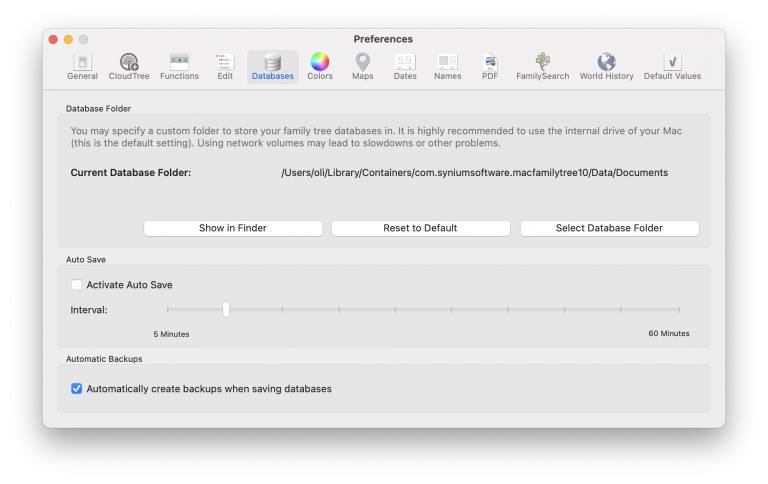Click the current database folder path text
Image resolution: width=768 pixels, height=484 pixels.
pyautogui.click(x=474, y=172)
